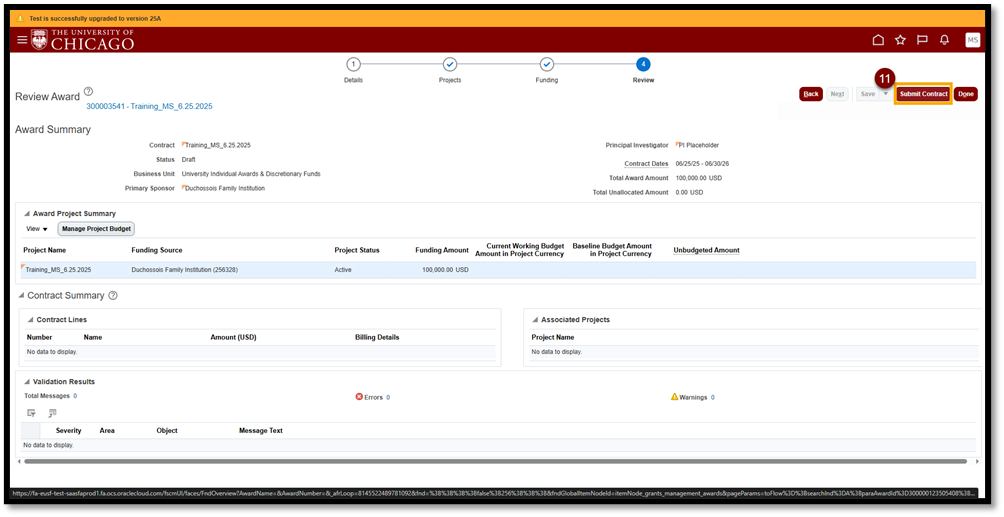Collapse the Validation Results section
The width and height of the screenshot is (1004, 517).
pos(26,382)
